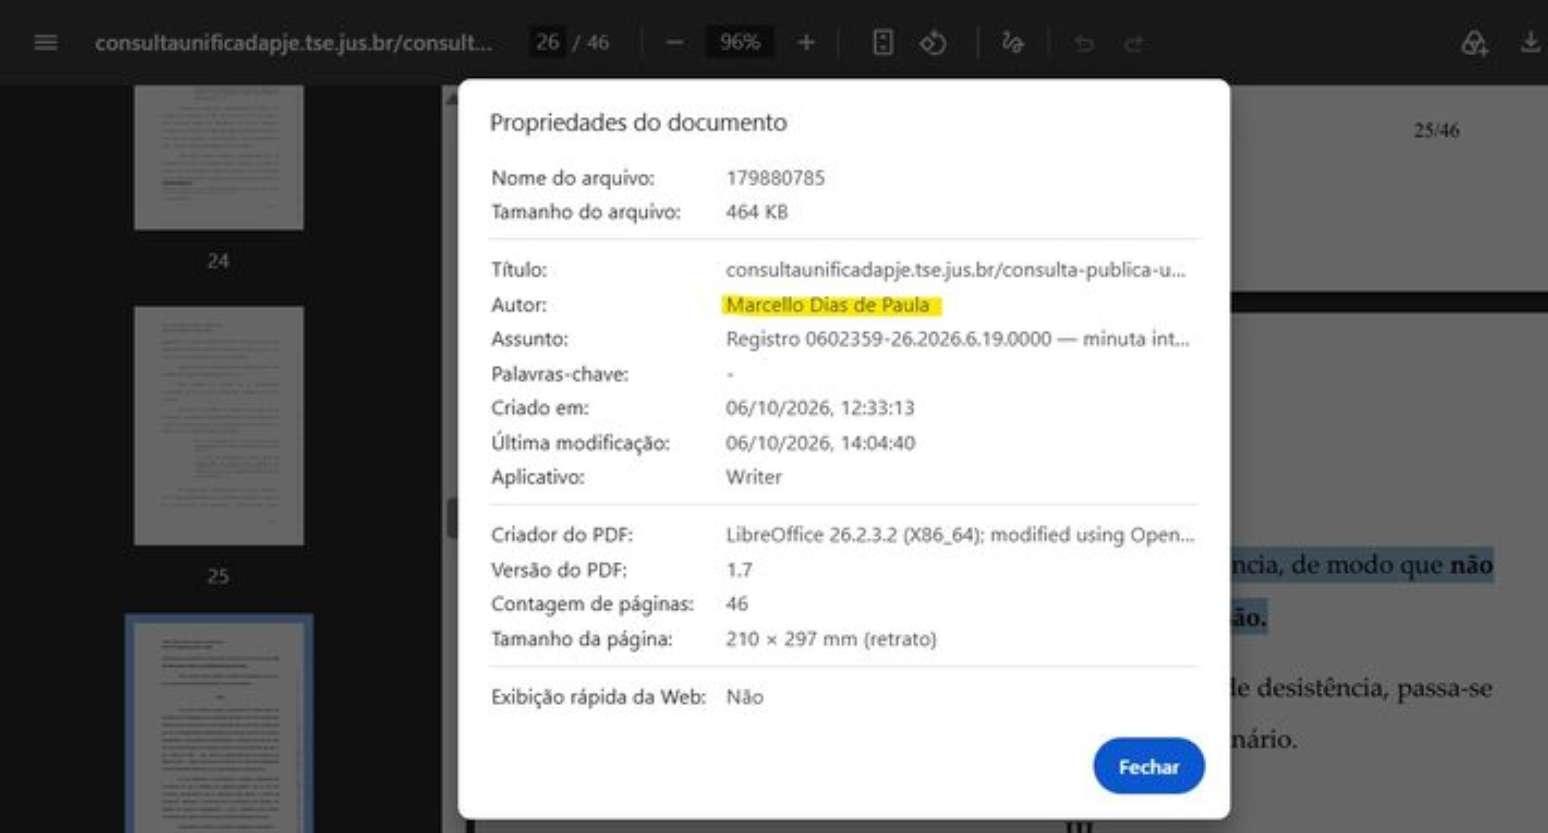Screen dimensions: 1548x833
Task: Click the application value Writer
Action: tap(754, 477)
